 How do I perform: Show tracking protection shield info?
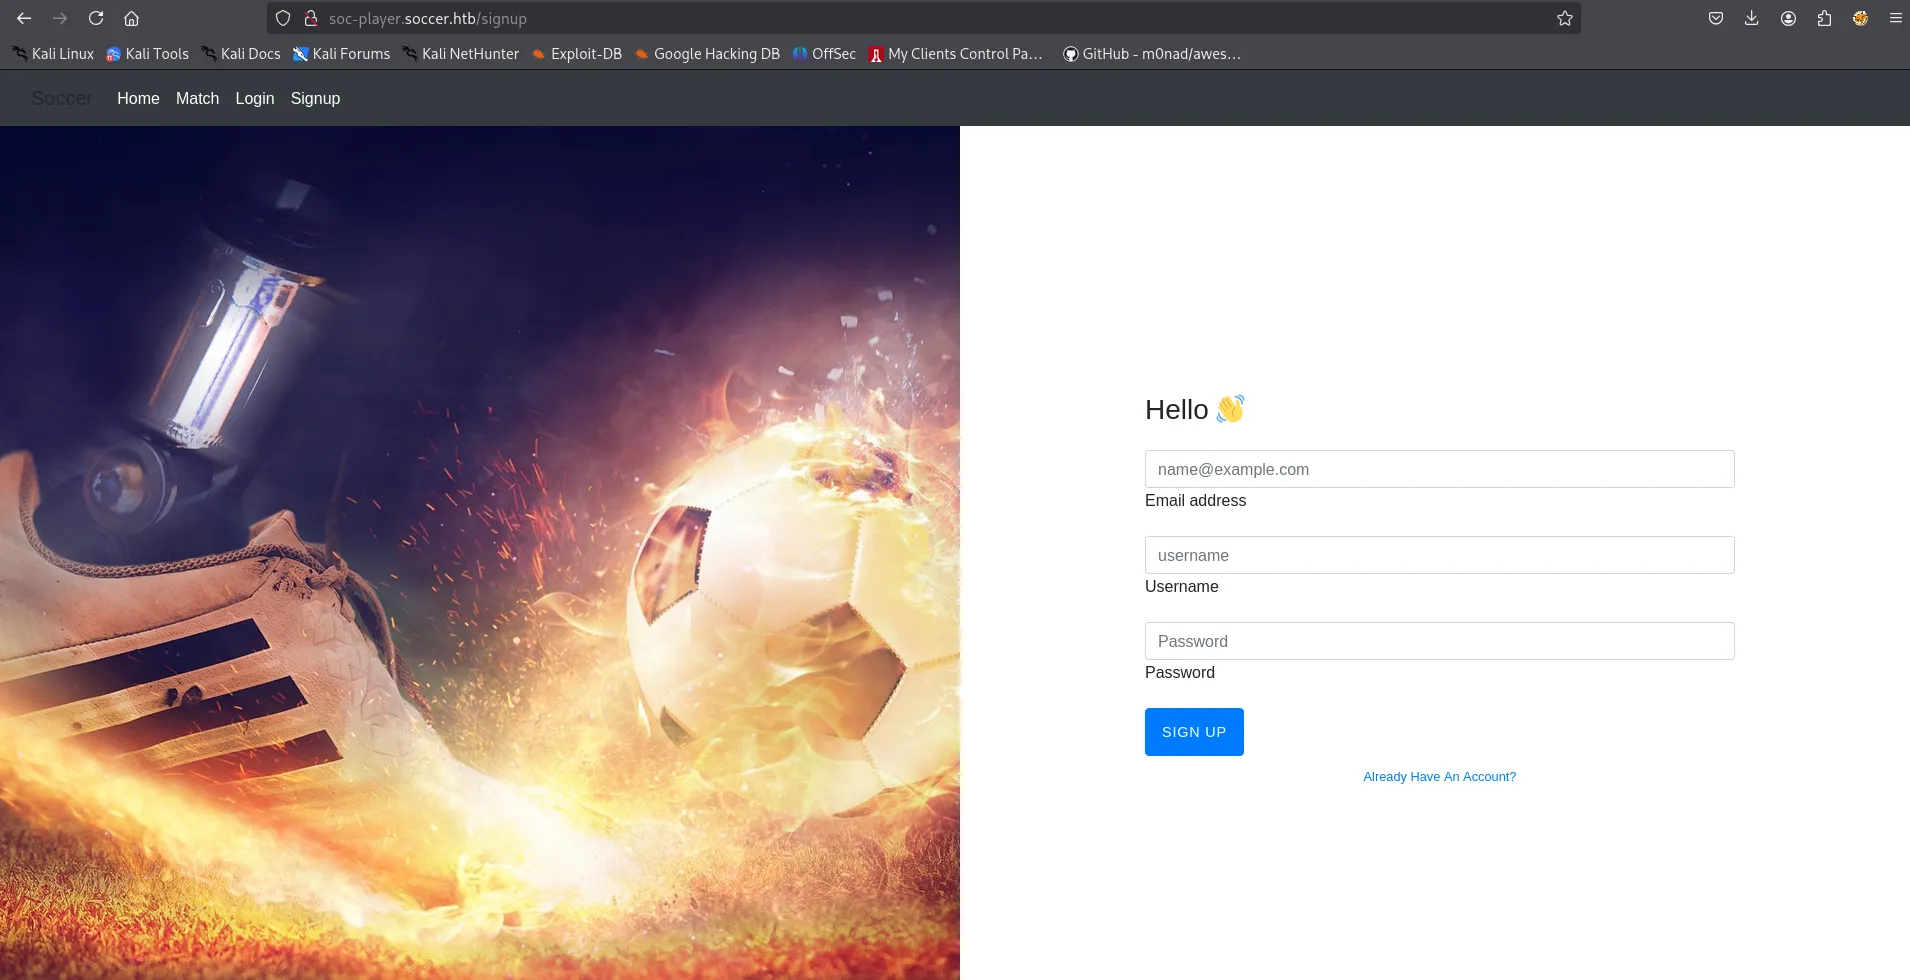(x=283, y=18)
